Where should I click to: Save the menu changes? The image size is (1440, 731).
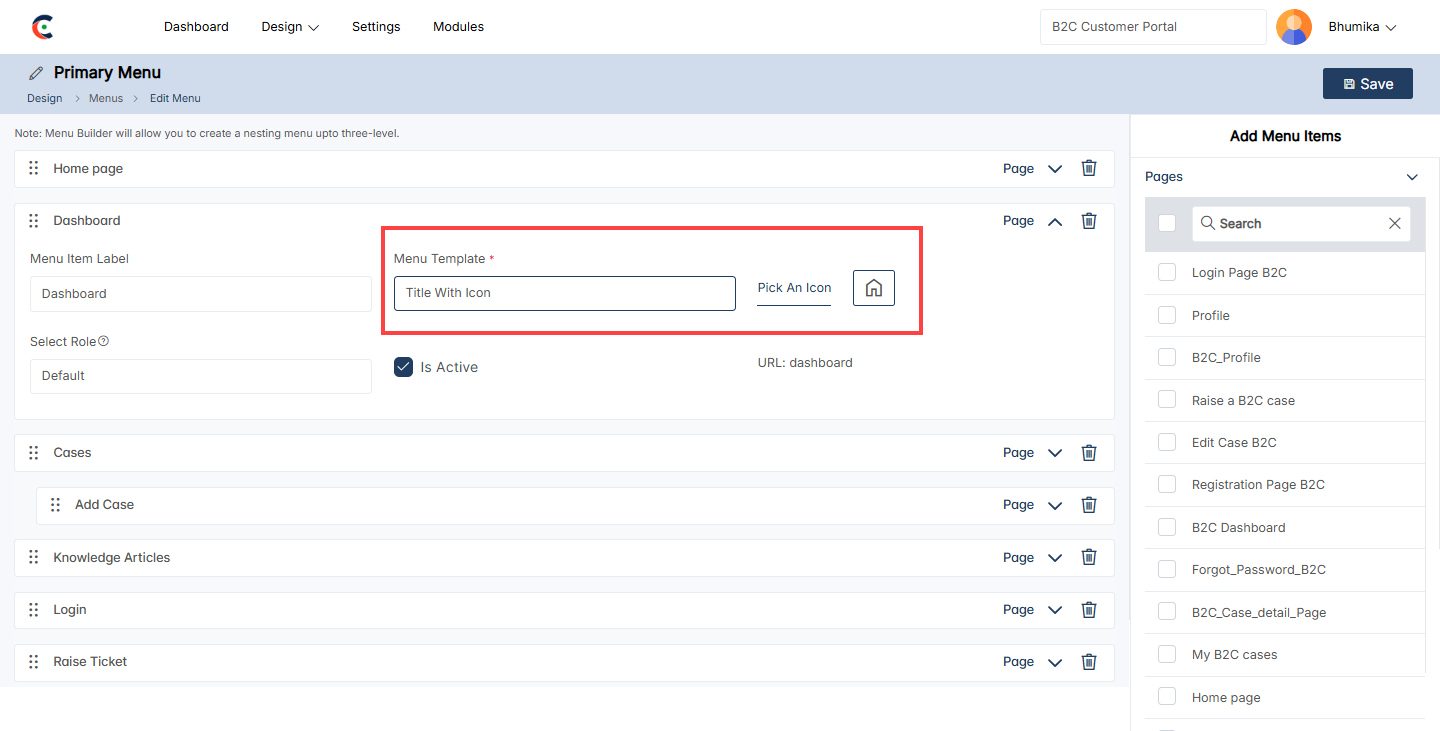(x=1367, y=84)
